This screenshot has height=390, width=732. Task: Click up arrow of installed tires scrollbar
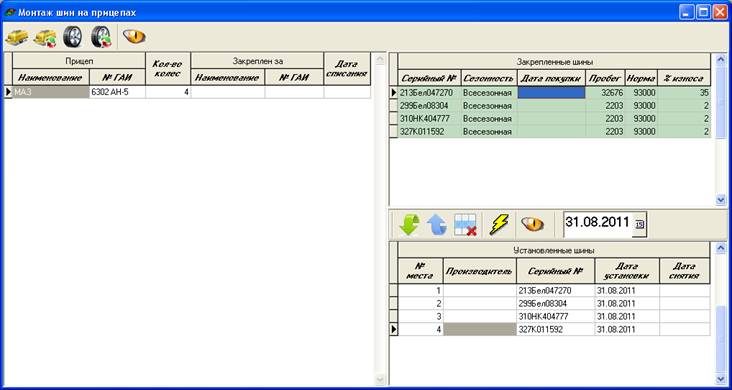click(720, 248)
